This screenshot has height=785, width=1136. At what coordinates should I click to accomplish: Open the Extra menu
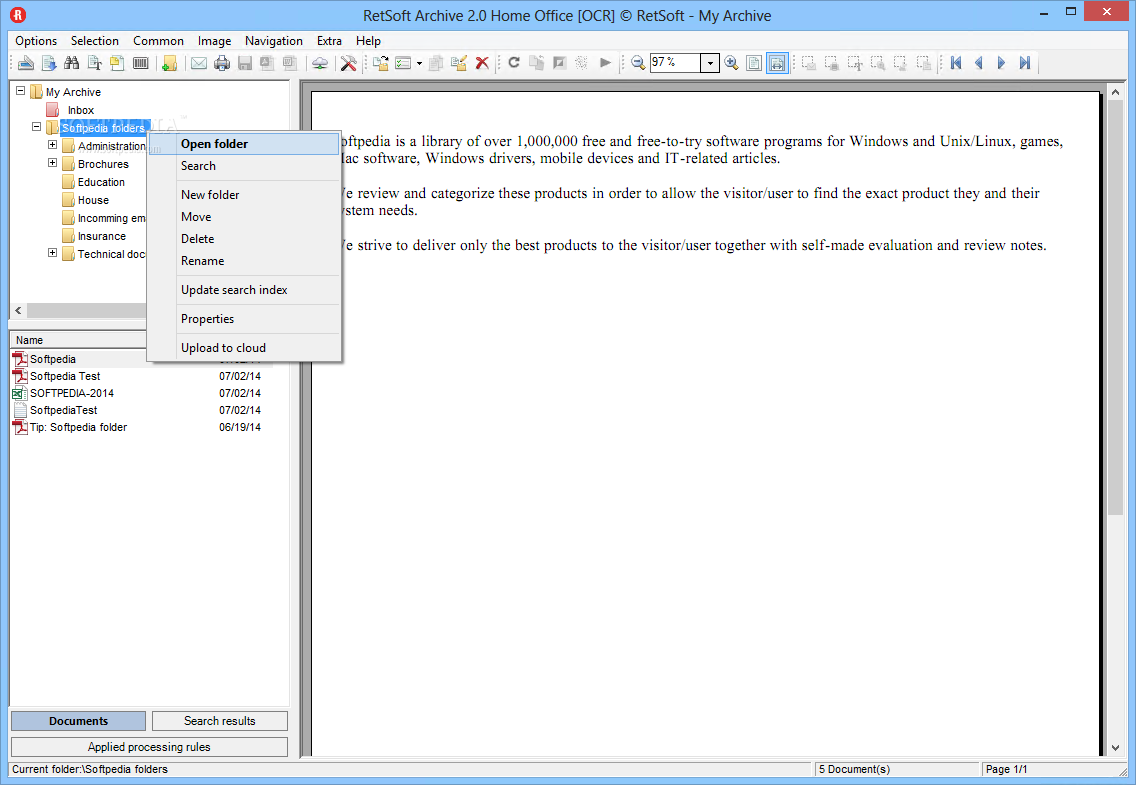pyautogui.click(x=329, y=41)
